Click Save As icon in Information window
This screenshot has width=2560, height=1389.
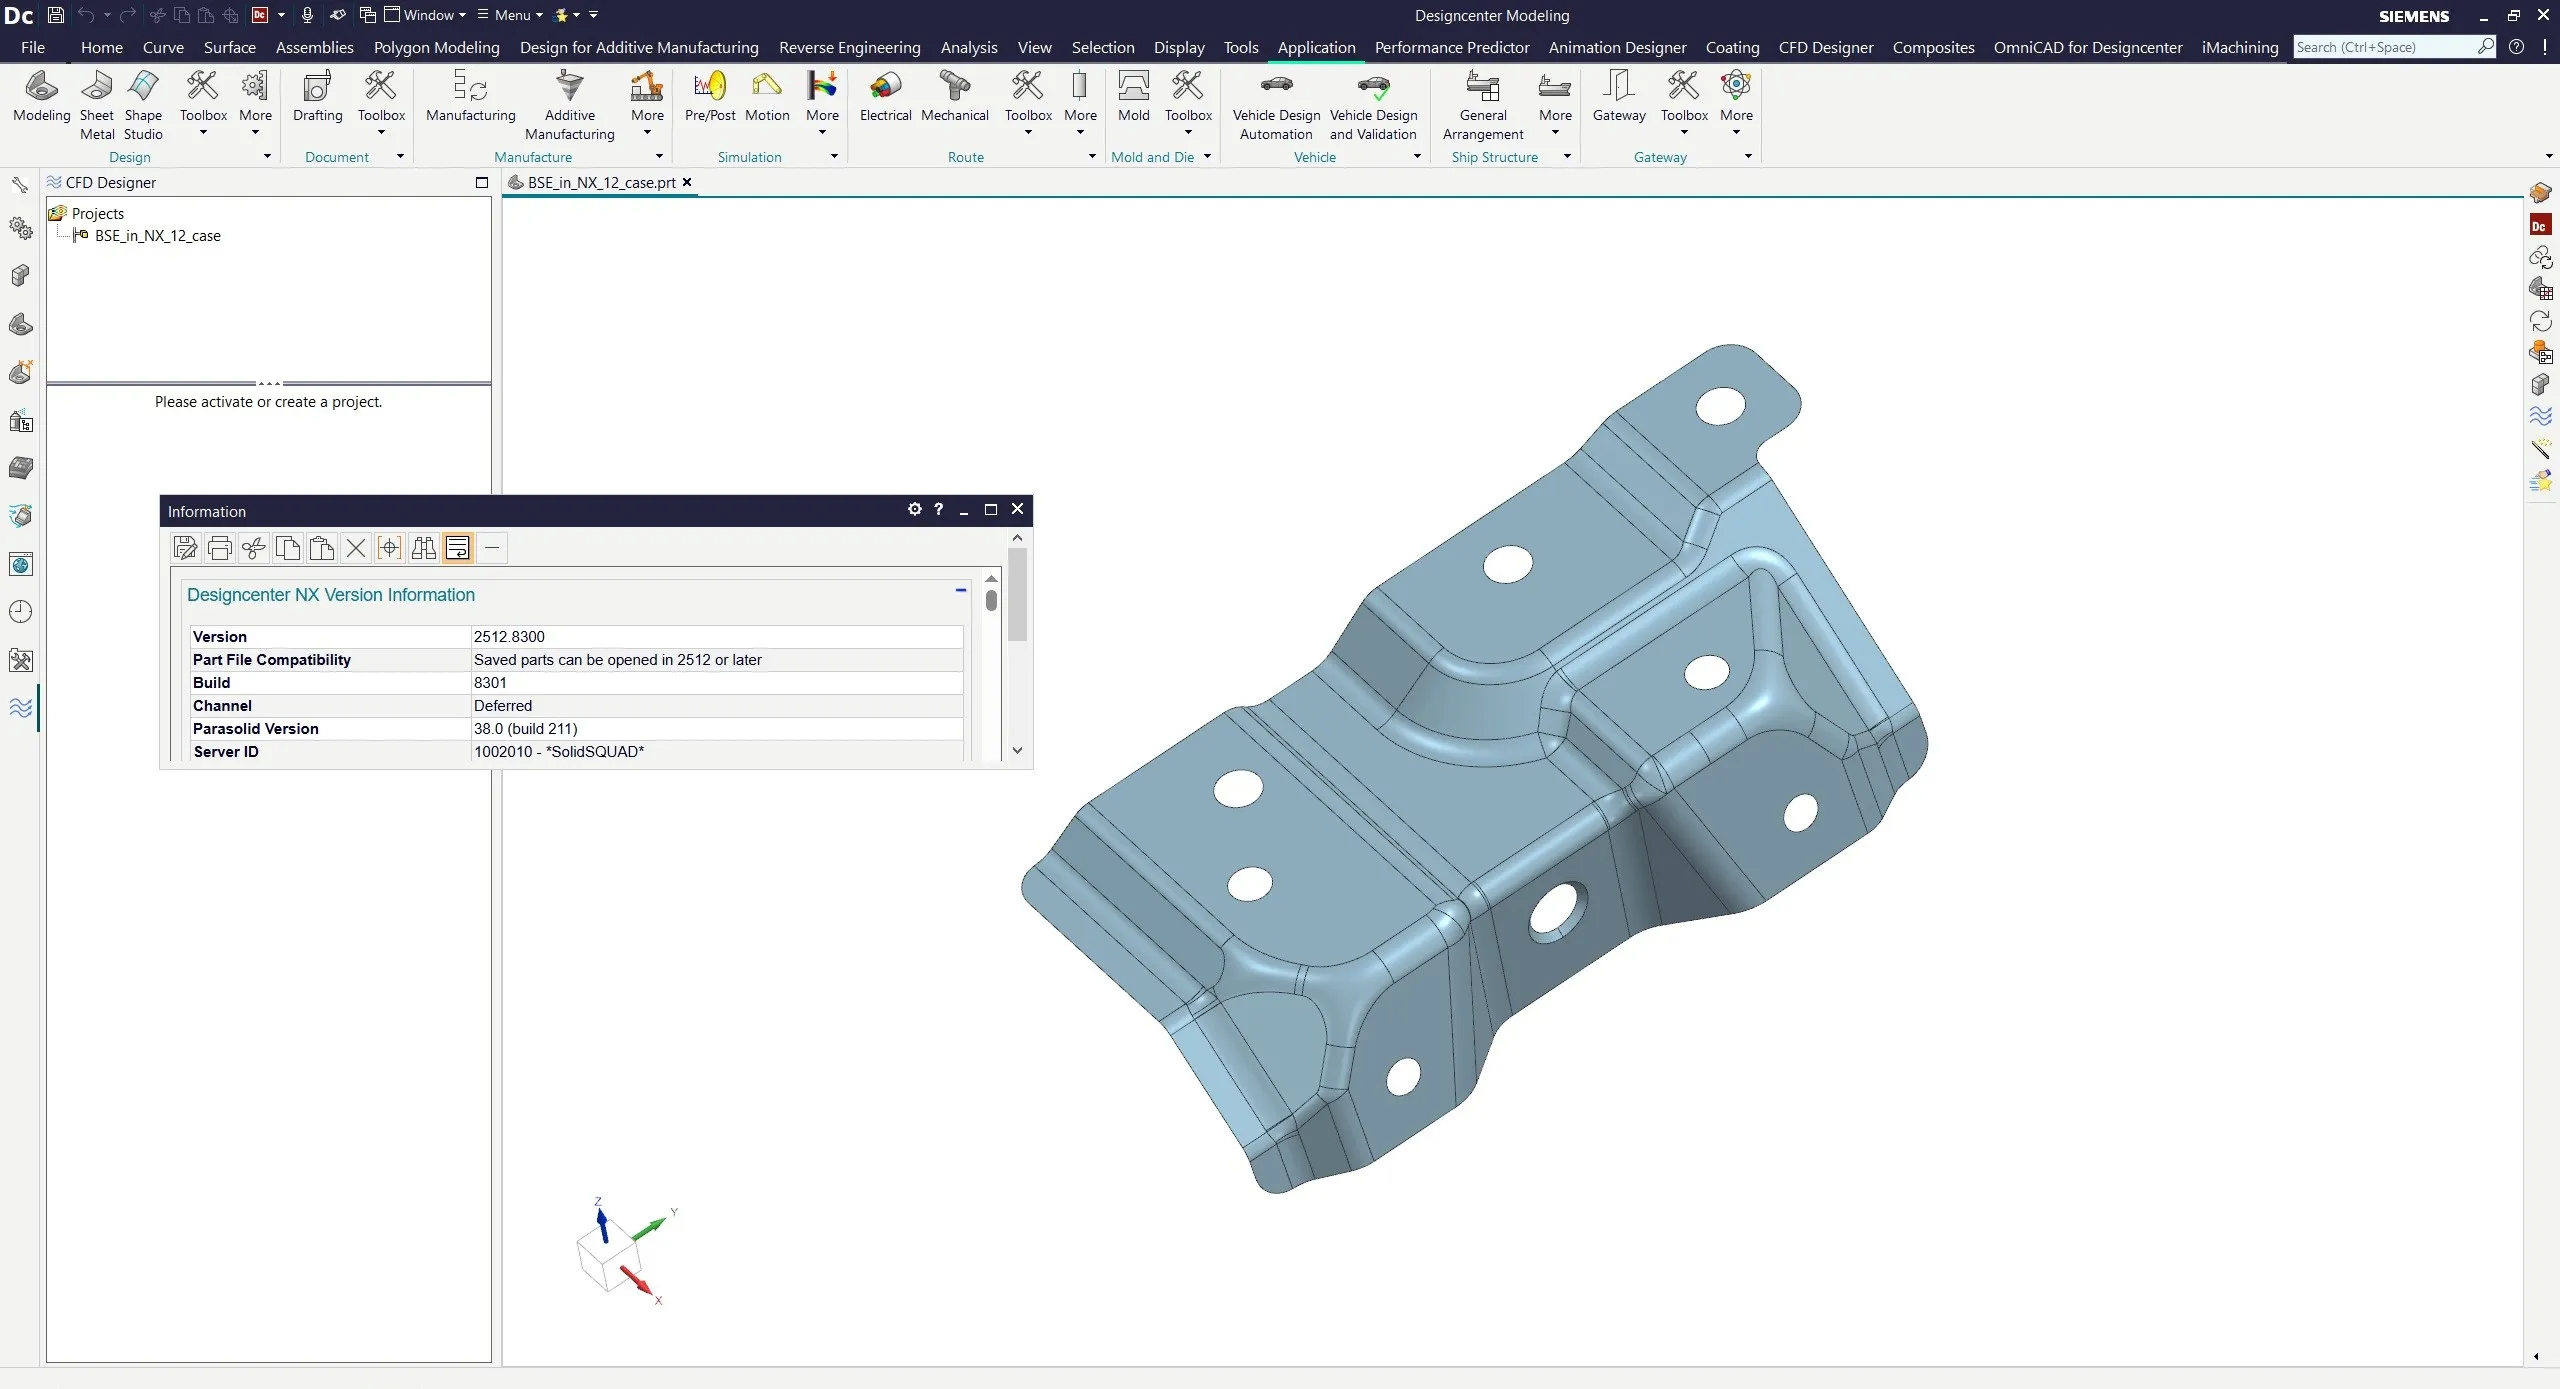coord(185,548)
